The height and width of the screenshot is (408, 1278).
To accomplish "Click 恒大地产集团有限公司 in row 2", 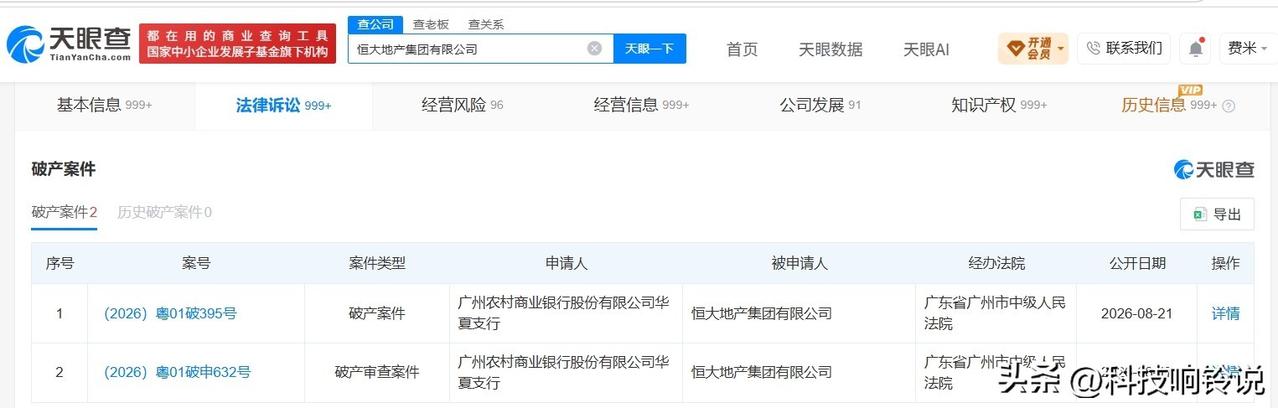I will pos(761,372).
